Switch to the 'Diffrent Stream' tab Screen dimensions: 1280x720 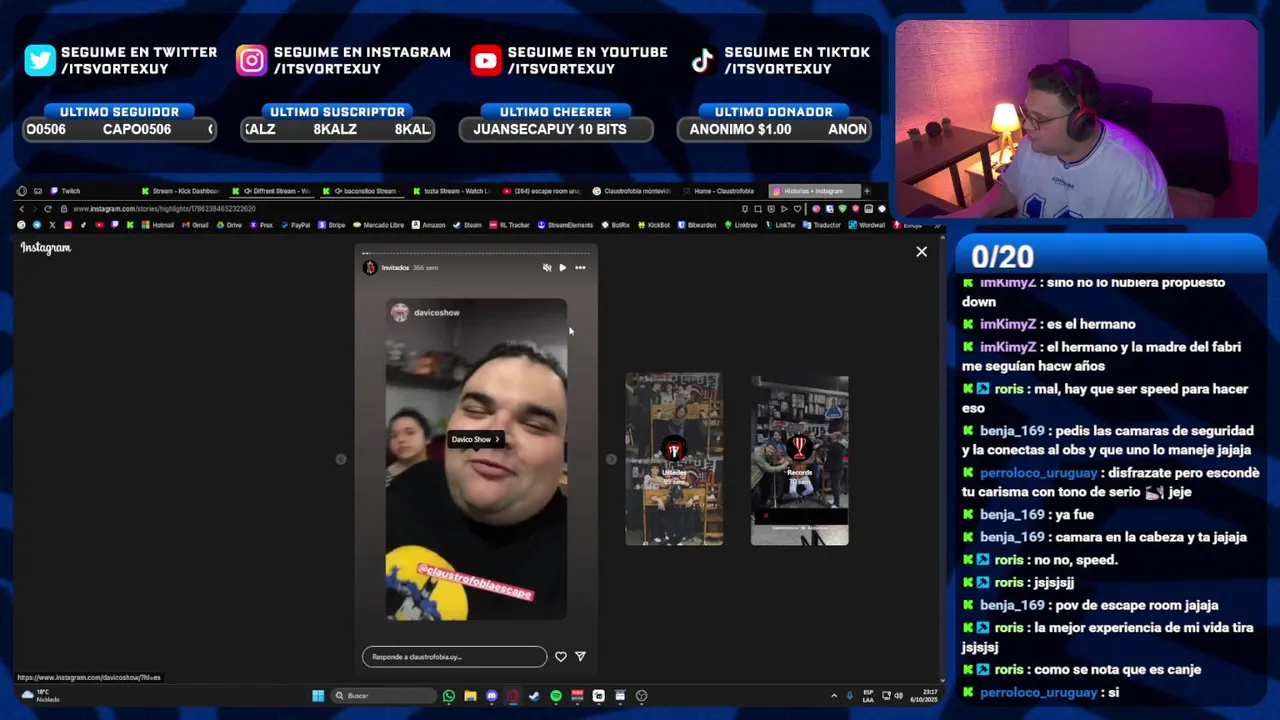272,191
